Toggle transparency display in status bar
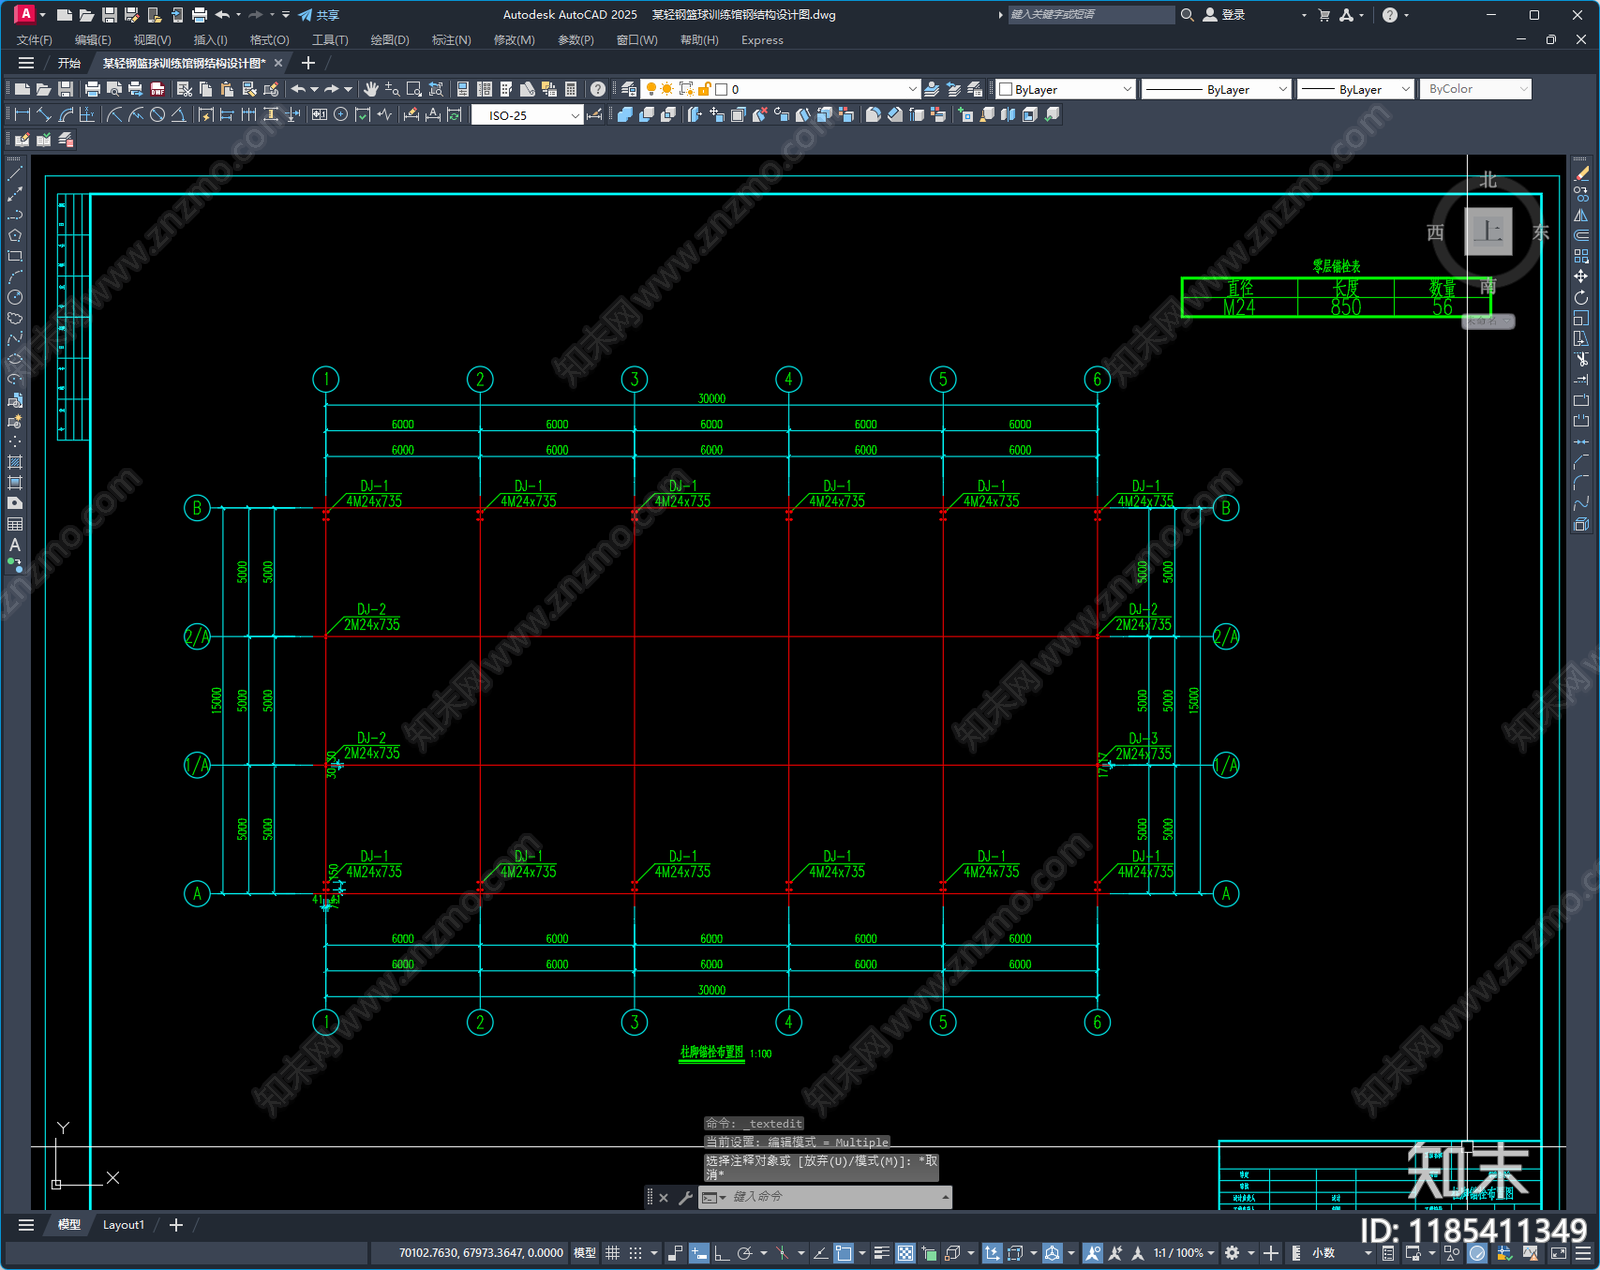Viewport: 1600px width, 1270px height. (905, 1253)
